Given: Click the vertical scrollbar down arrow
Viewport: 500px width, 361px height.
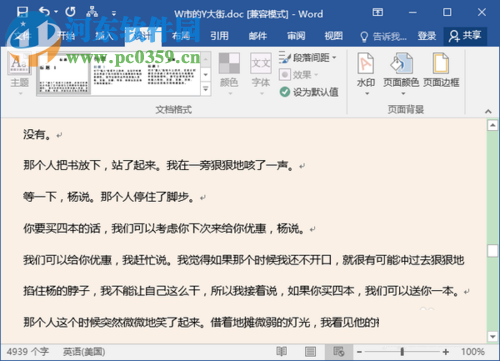Looking at the screenshot, I should (492, 337).
